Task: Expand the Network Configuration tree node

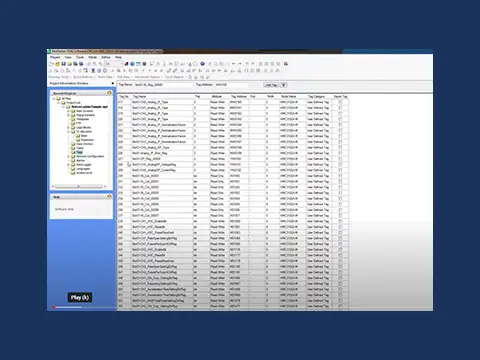Action: (69, 156)
